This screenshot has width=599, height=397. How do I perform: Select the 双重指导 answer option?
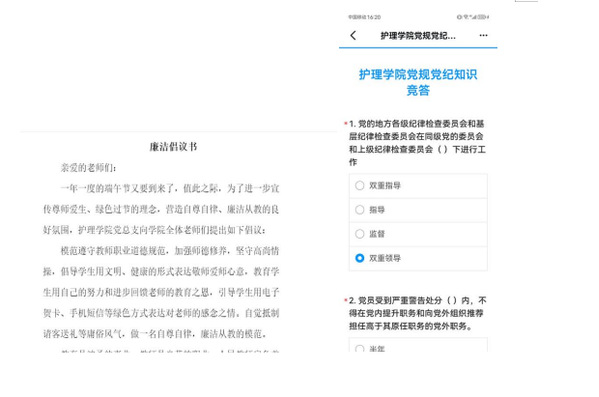(x=418, y=186)
